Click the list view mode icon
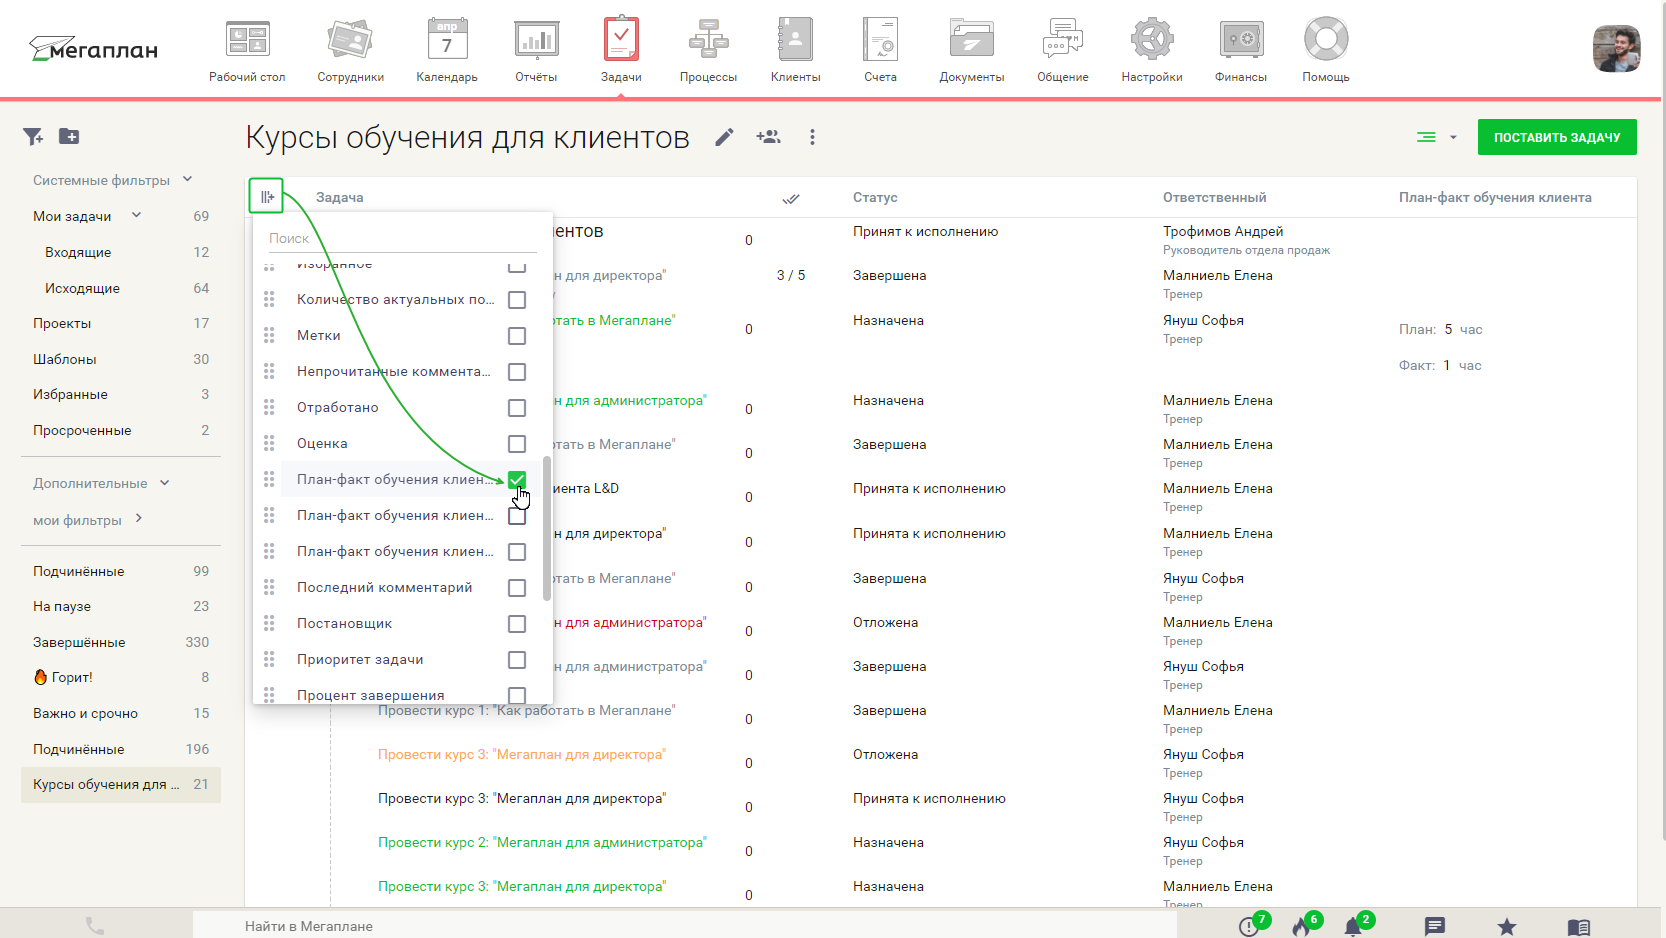 tap(1426, 137)
